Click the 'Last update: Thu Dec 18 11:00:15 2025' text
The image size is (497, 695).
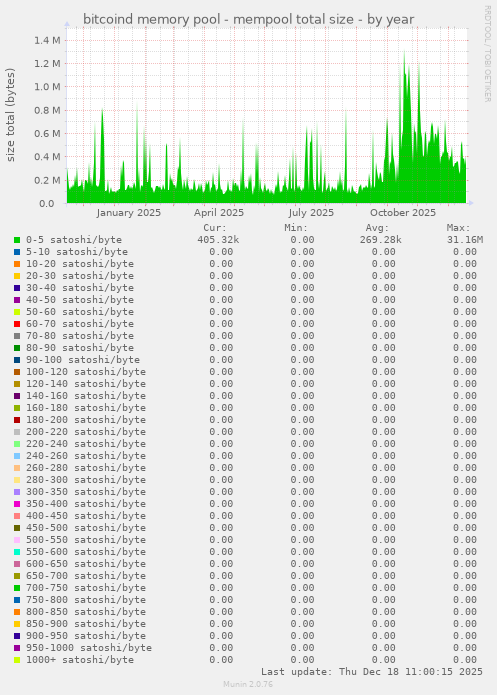tap(372, 671)
